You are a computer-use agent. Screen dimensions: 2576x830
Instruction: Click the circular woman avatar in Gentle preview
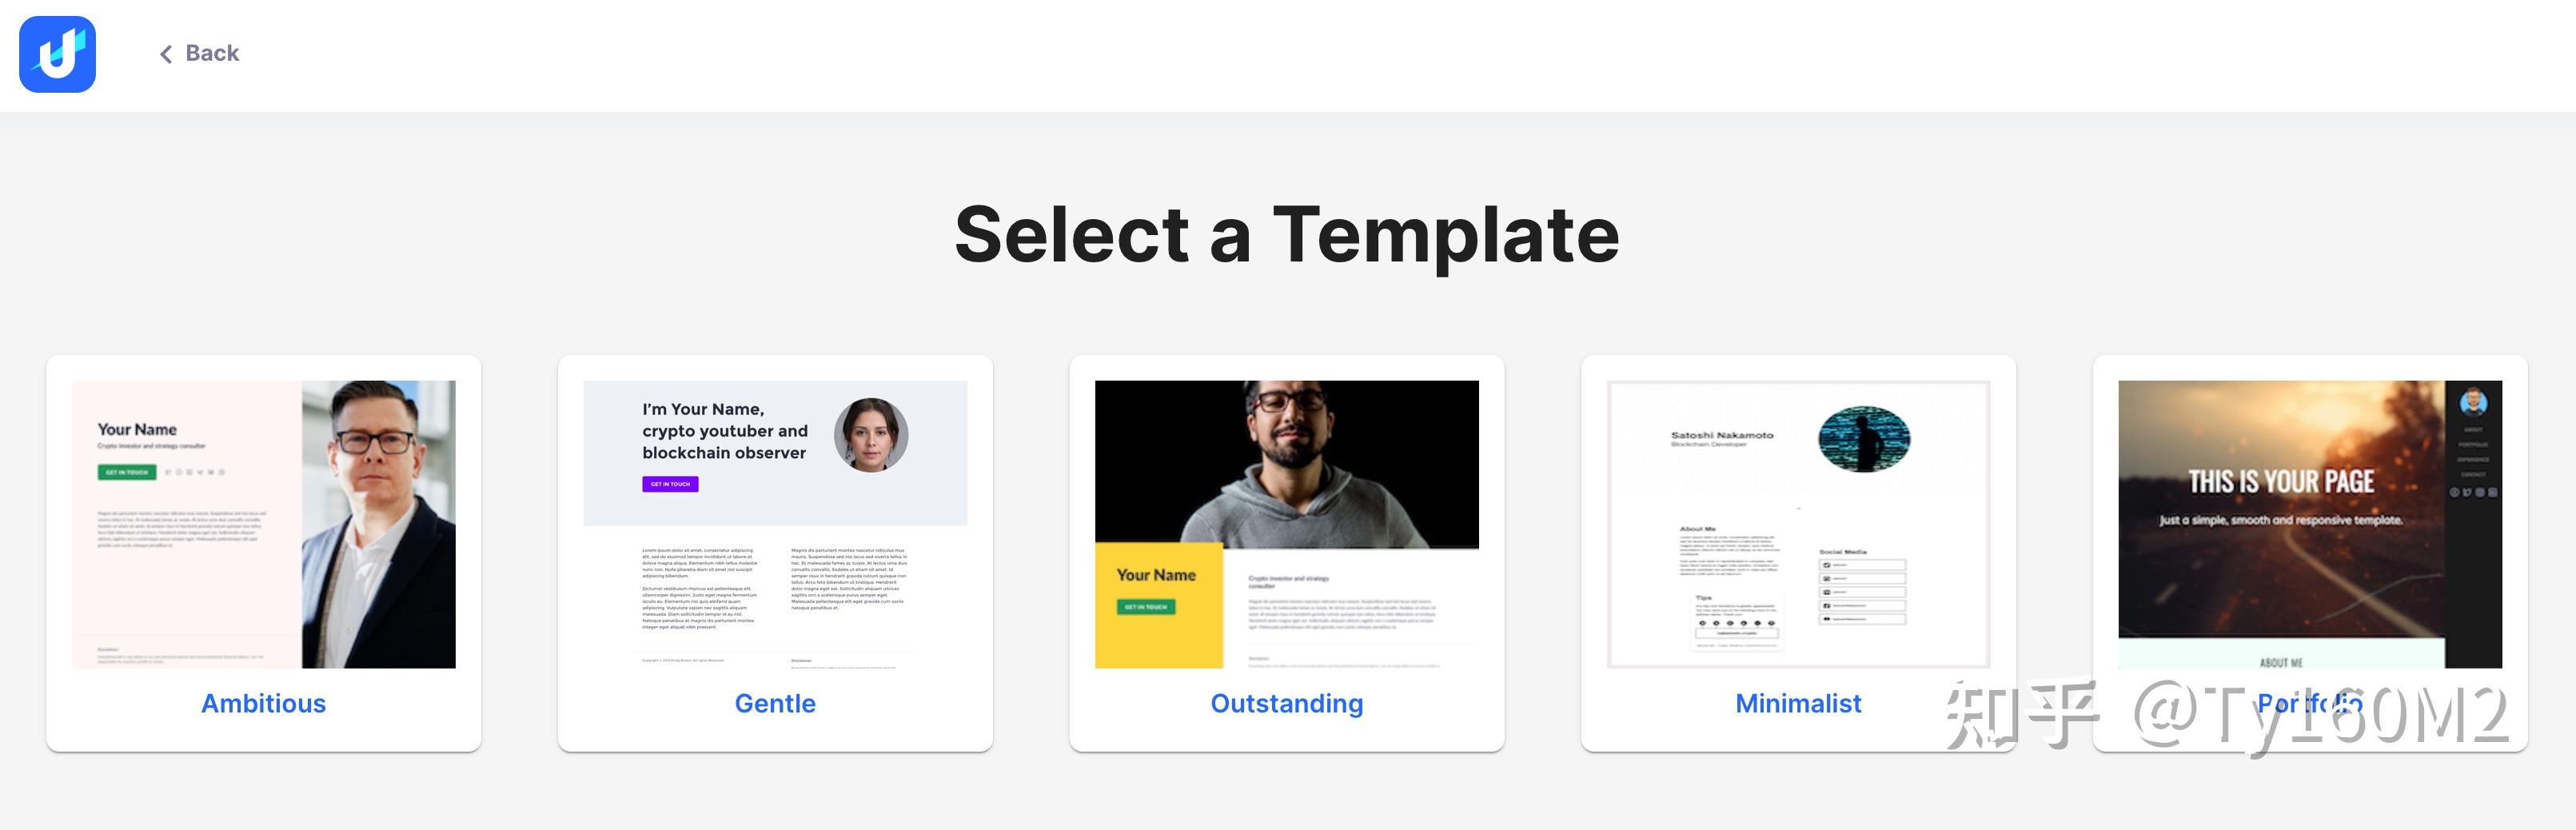(x=871, y=435)
